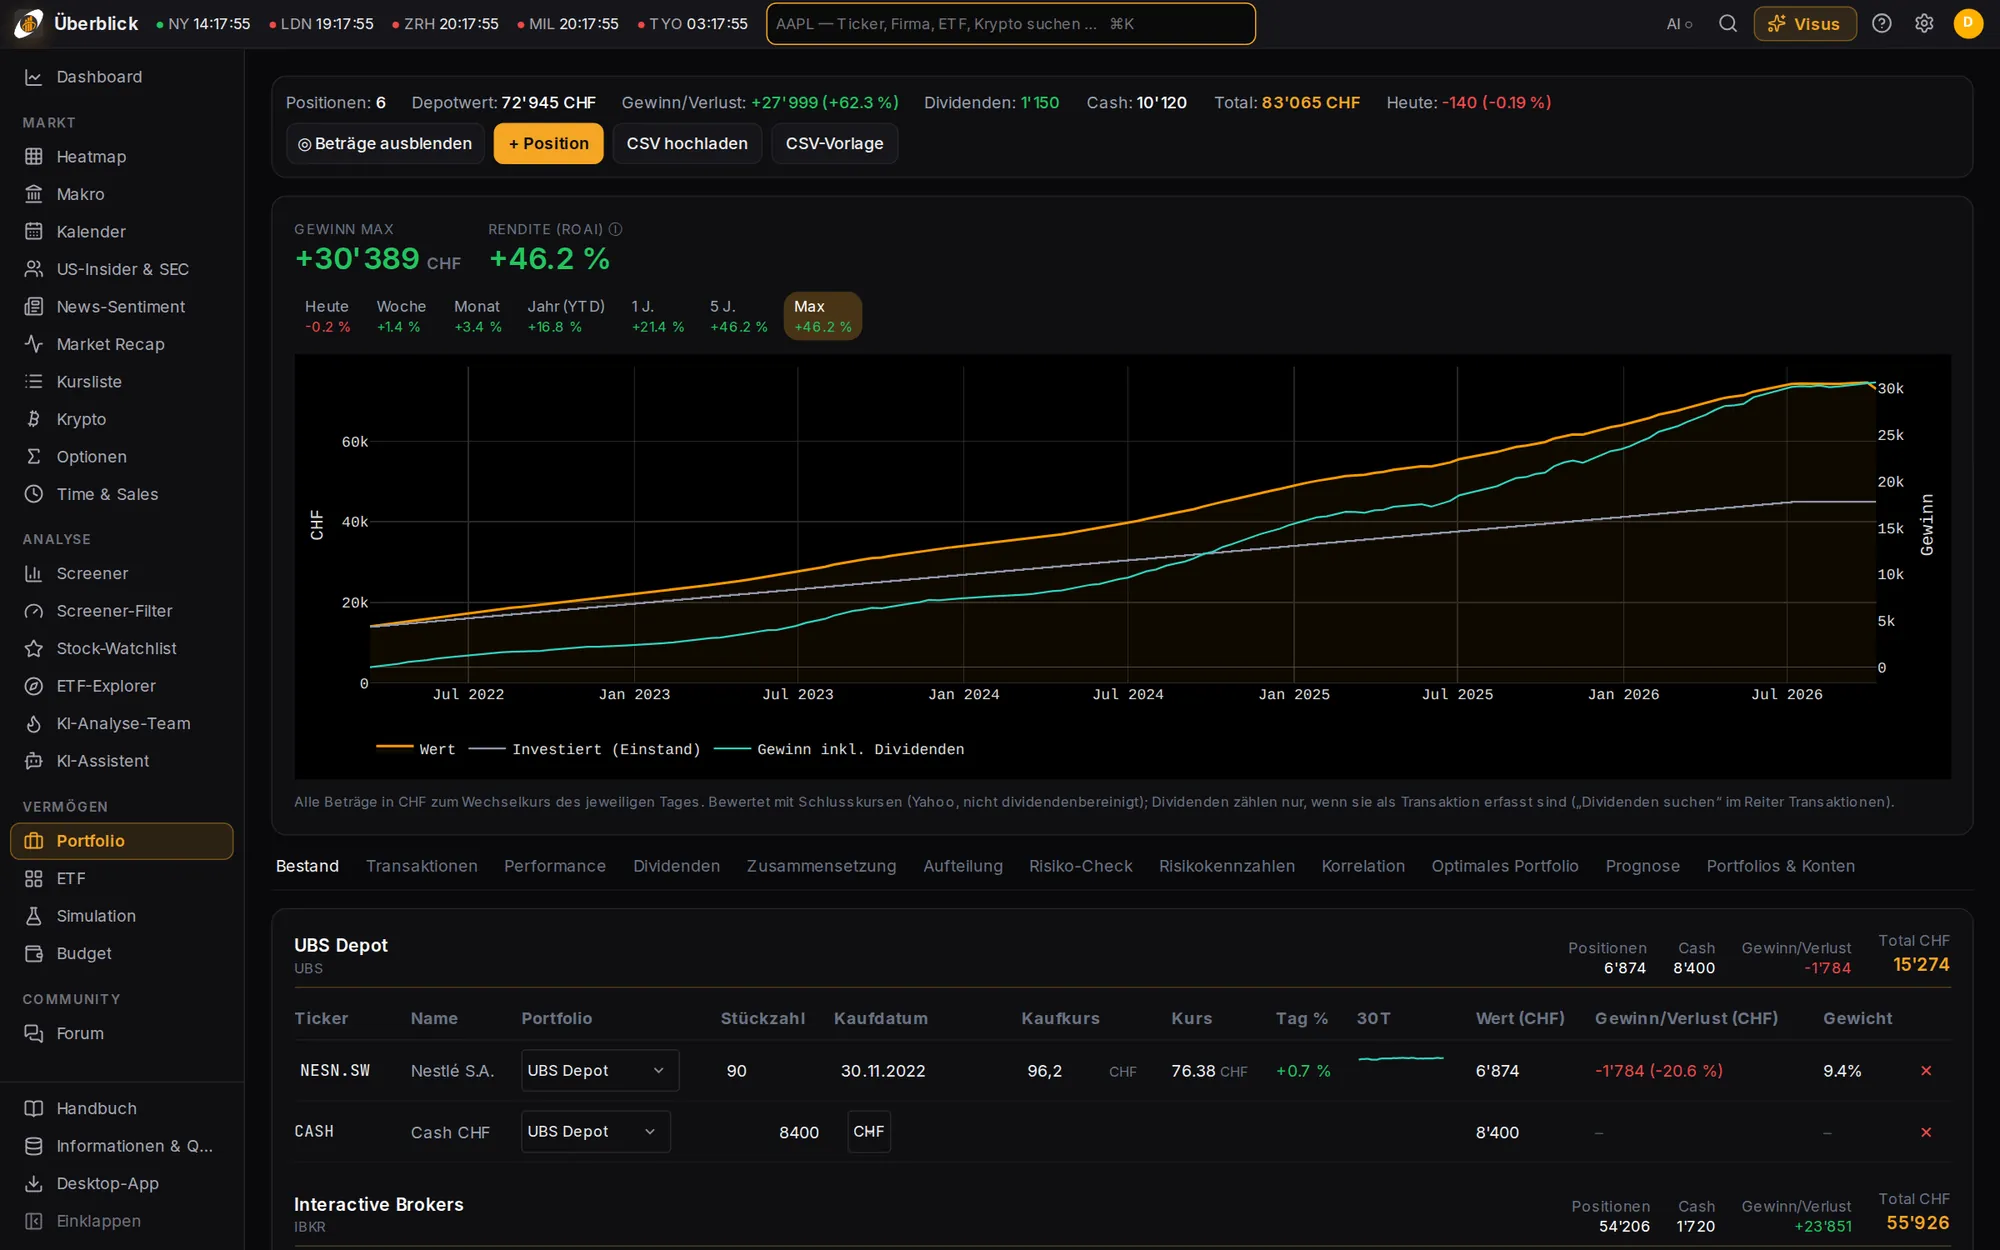
Task: Toggle the Wert series in chart legend
Action: (416, 749)
